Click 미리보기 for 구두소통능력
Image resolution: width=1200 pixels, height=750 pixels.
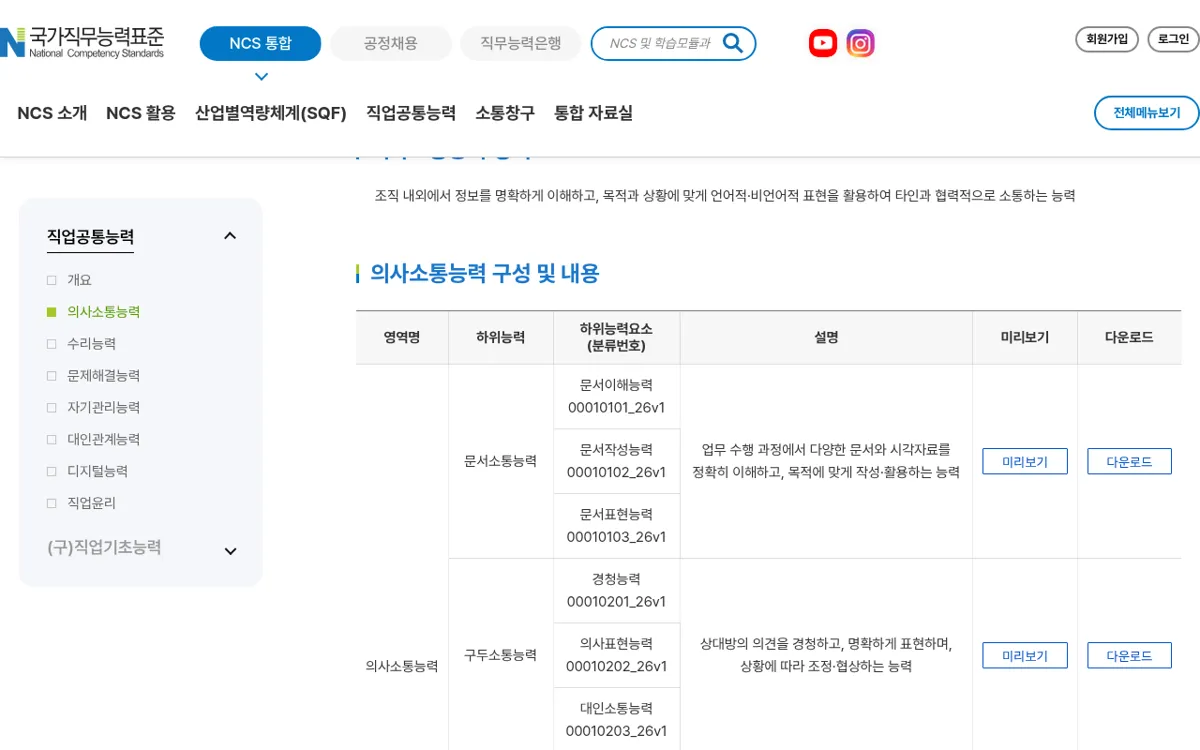pyautogui.click(x=1025, y=655)
